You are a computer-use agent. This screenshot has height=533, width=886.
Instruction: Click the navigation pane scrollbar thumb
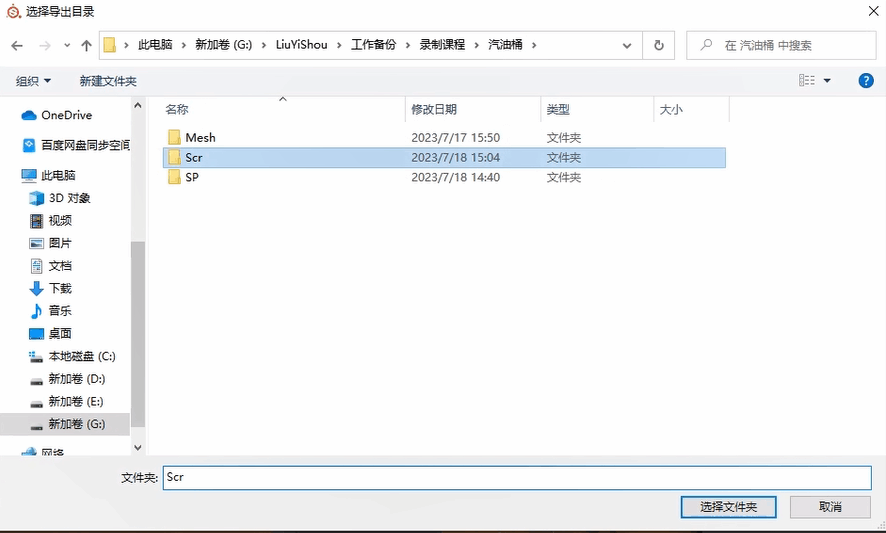(x=138, y=334)
